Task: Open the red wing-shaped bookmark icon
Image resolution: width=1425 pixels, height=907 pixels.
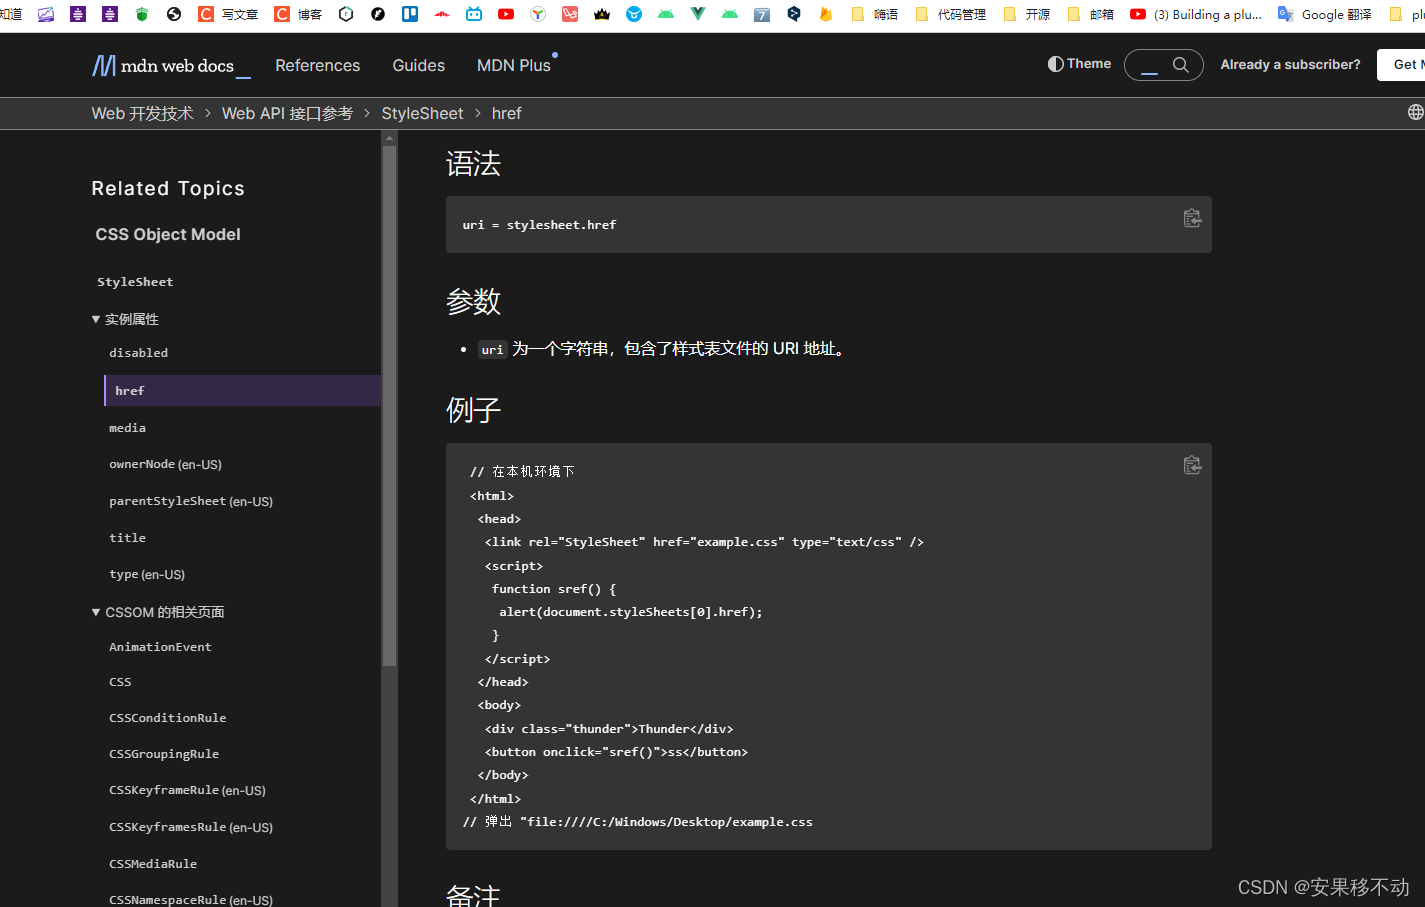Action: [x=442, y=14]
